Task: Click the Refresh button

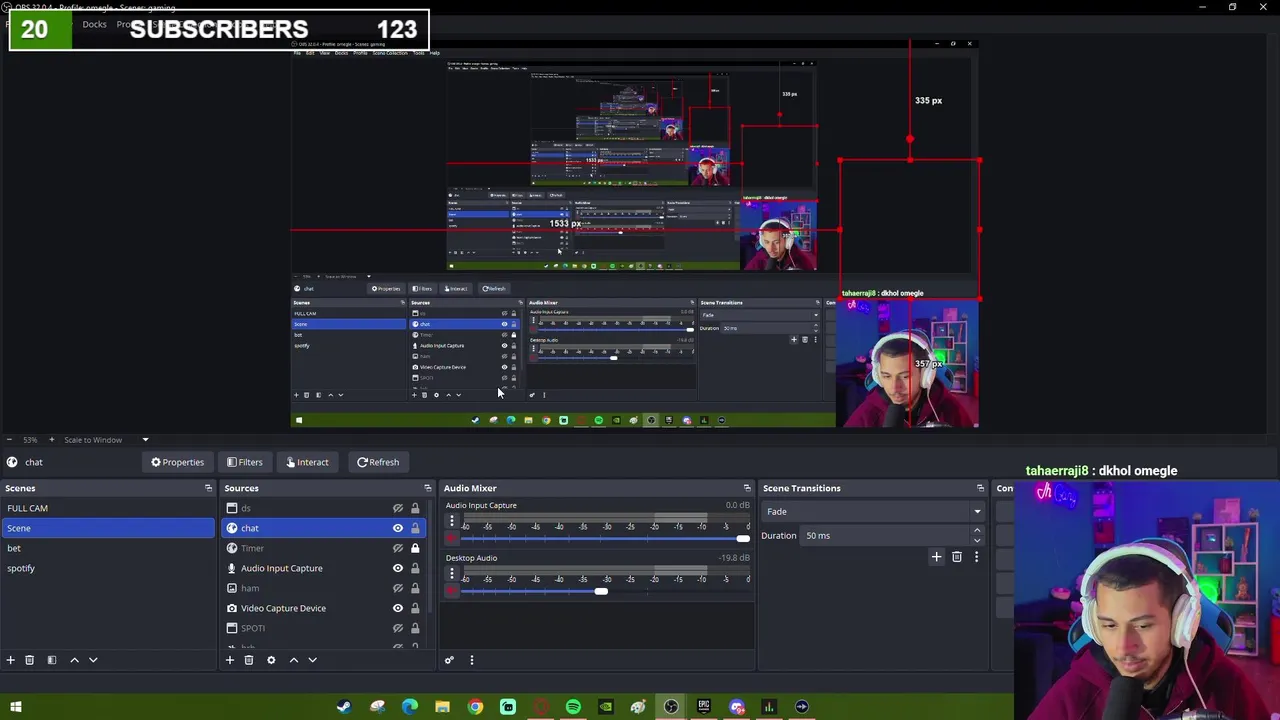Action: pyautogui.click(x=378, y=462)
